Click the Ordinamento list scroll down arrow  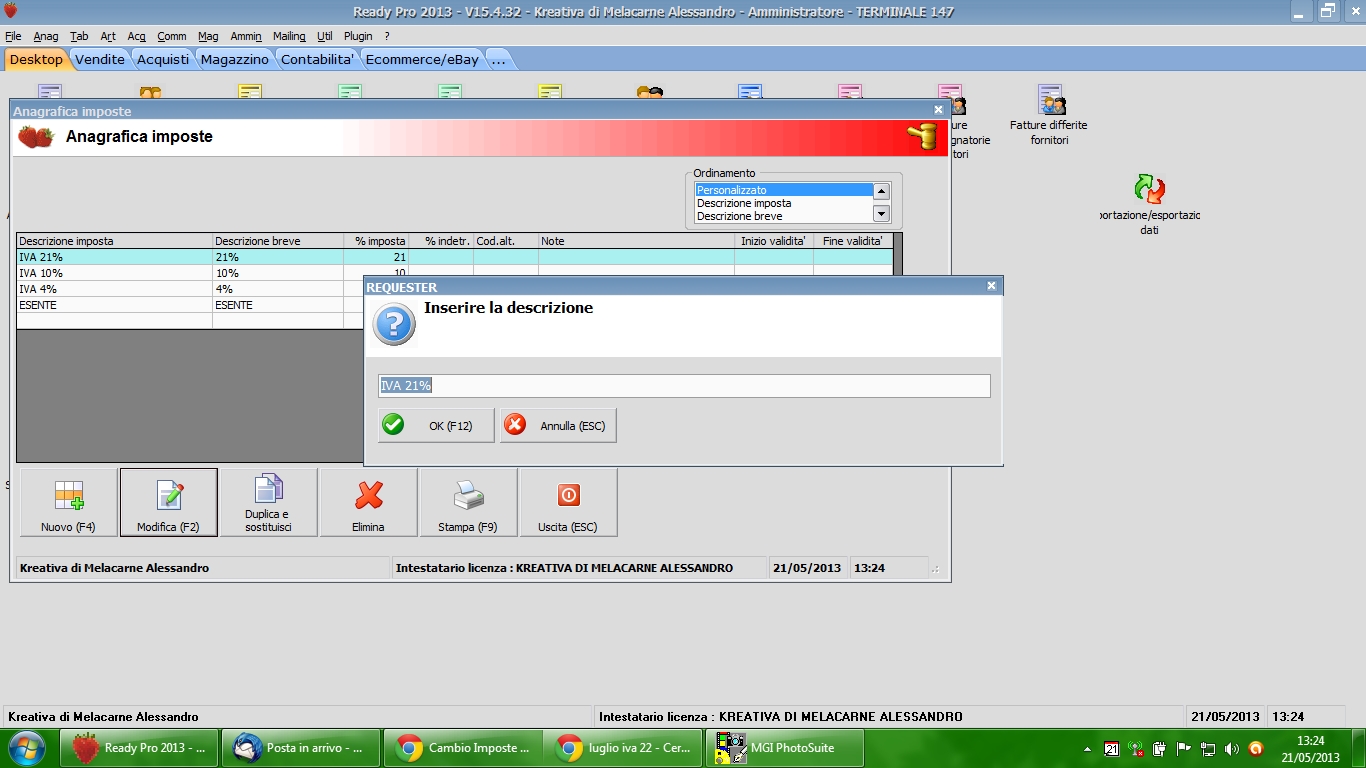[881, 213]
